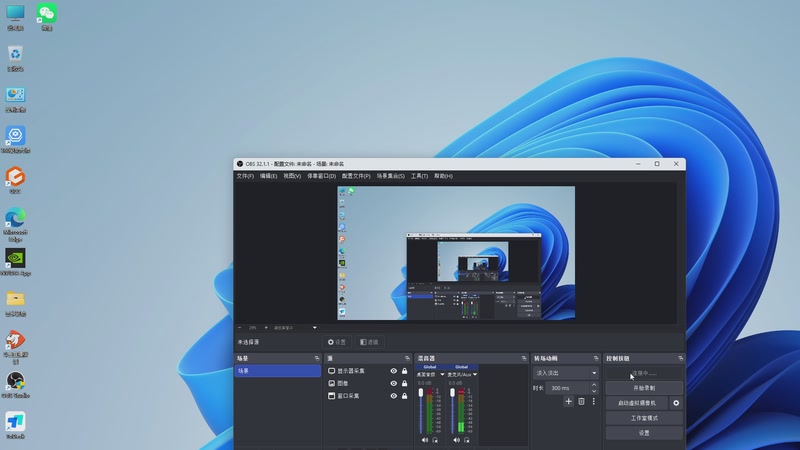Add a new transition with plus icon
The height and width of the screenshot is (450, 800).
tap(568, 402)
